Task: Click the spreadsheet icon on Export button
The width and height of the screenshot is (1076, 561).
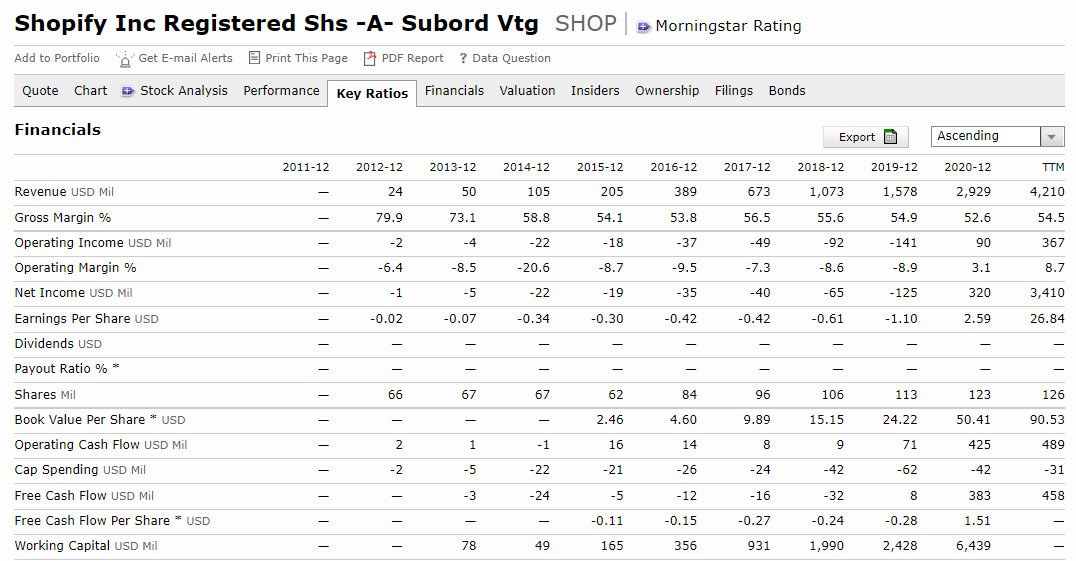Action: [890, 137]
